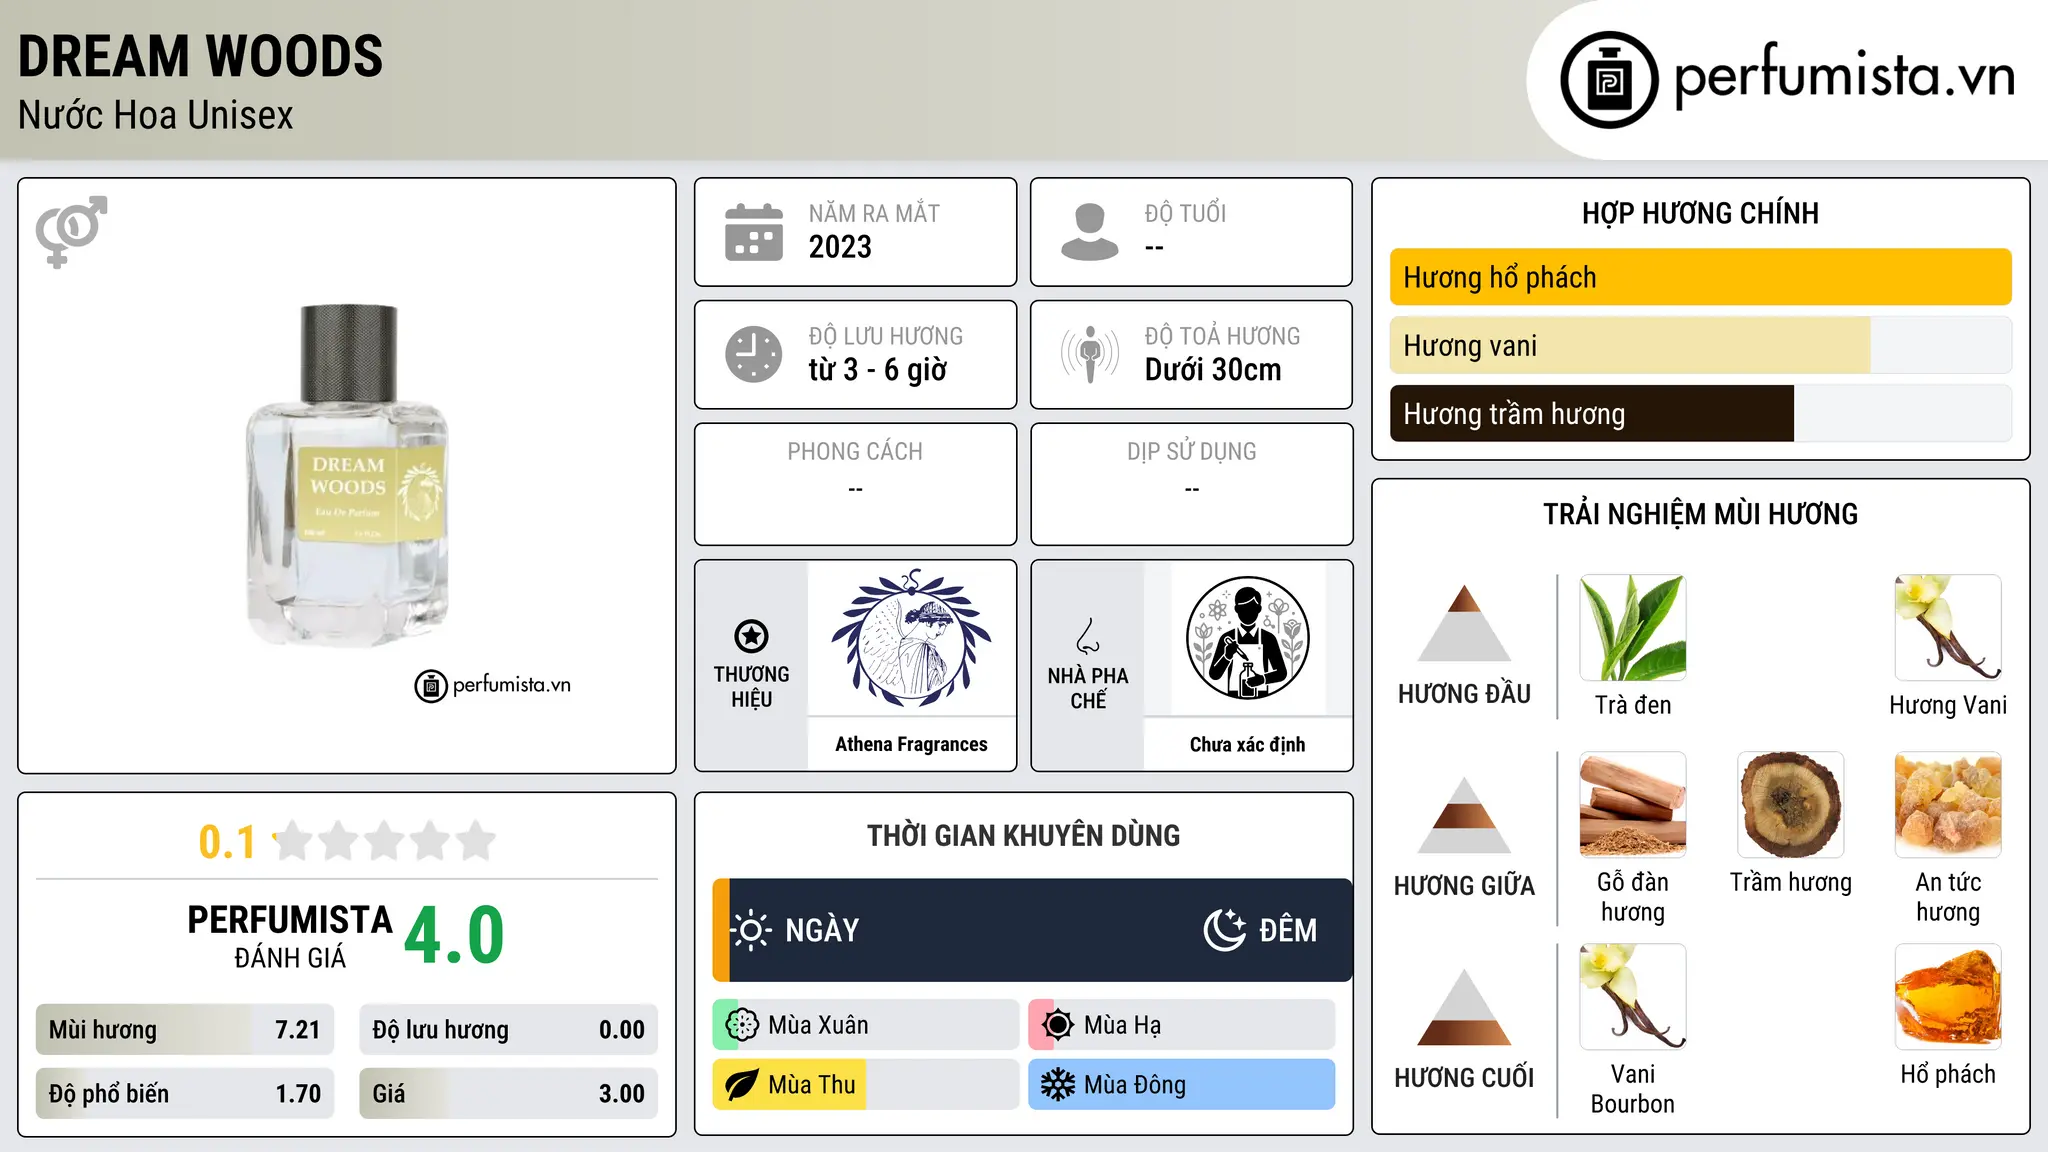This screenshot has width=2048, height=1152.
Task: Click the Hương Vani note image
Action: [x=1948, y=628]
